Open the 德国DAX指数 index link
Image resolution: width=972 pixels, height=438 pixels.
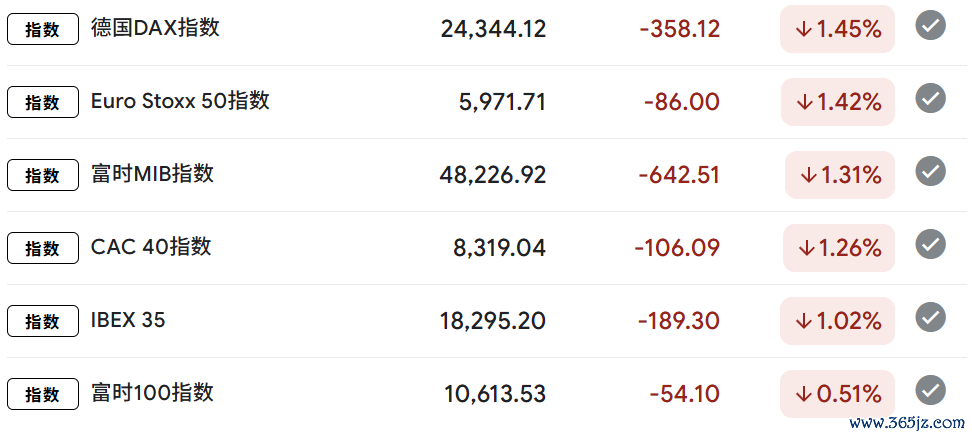pos(155,28)
